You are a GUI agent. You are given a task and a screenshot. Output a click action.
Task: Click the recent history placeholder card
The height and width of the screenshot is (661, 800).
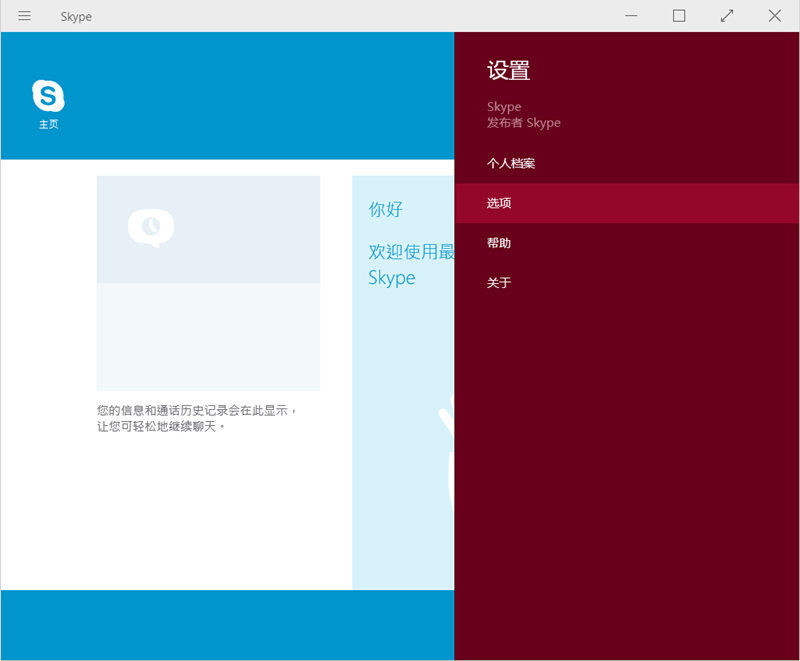(x=208, y=283)
